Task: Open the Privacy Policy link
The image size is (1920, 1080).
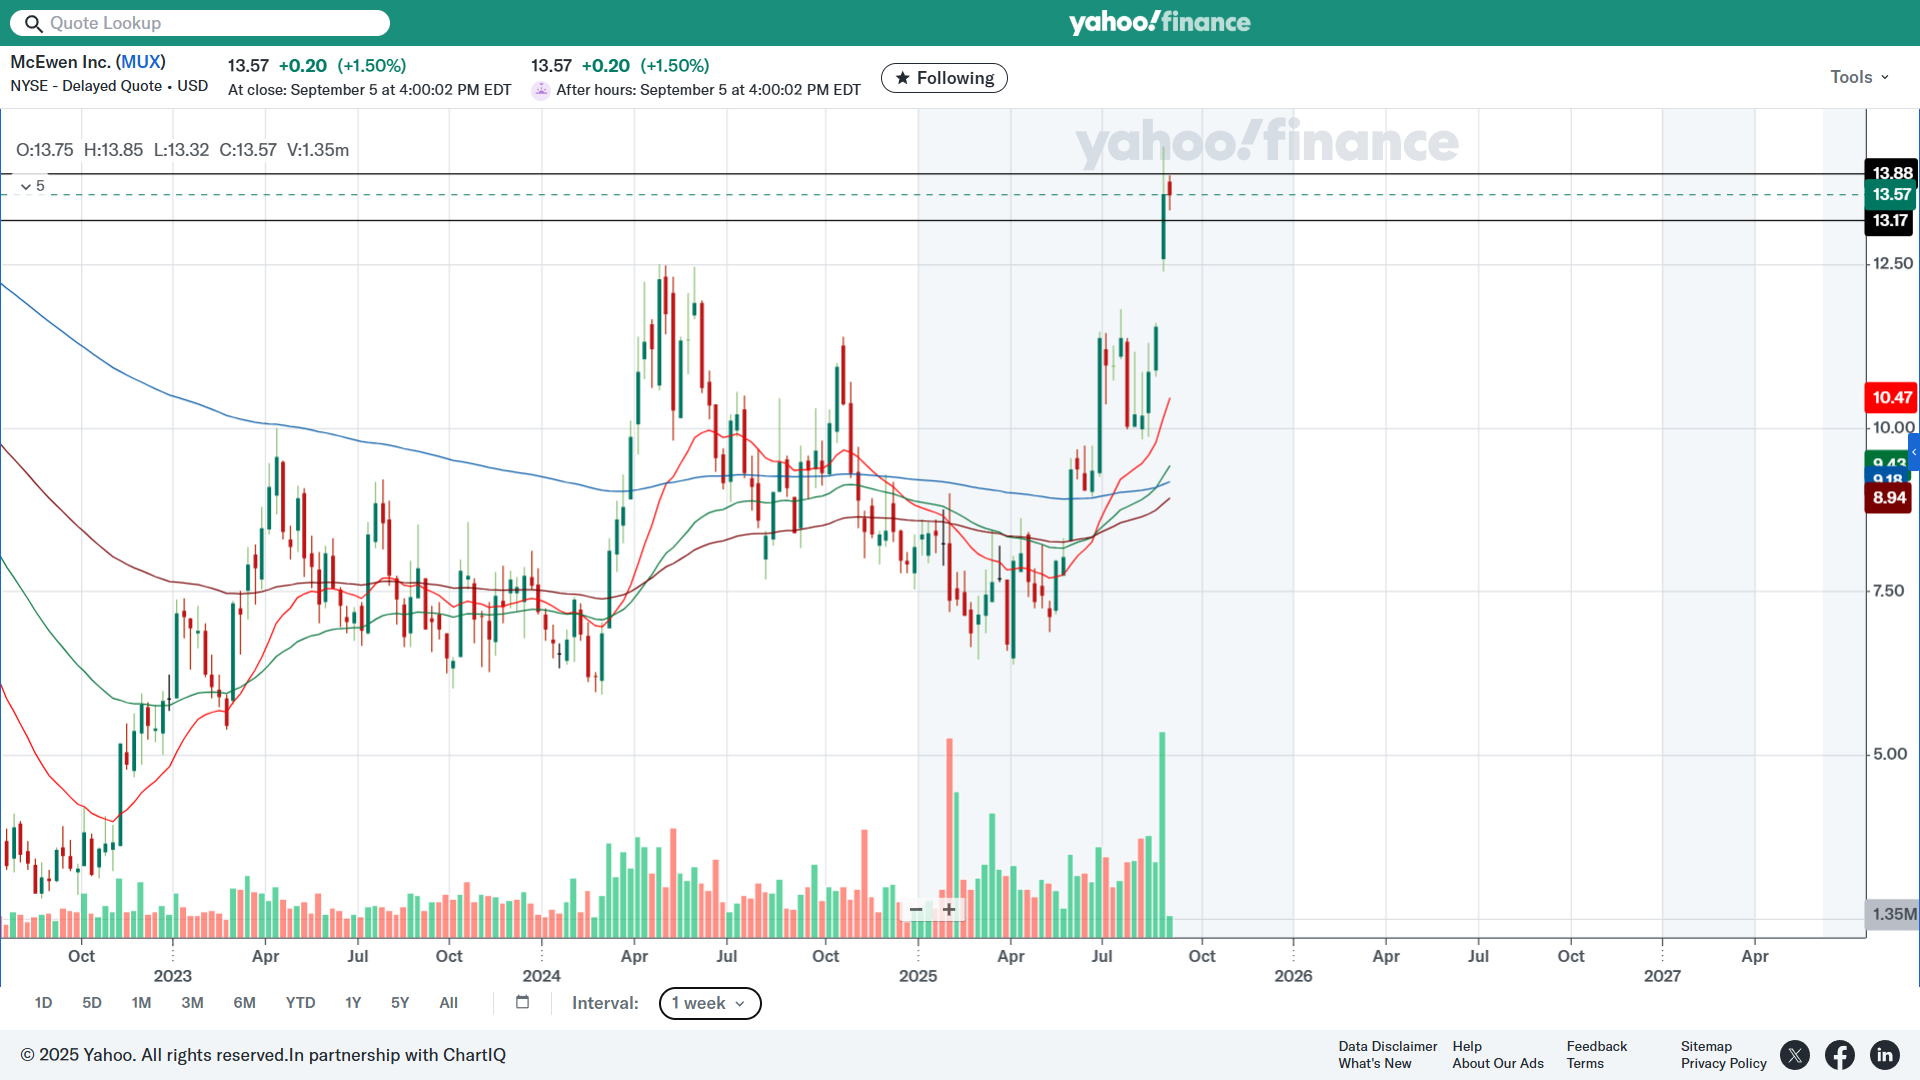Action: [x=1723, y=1063]
